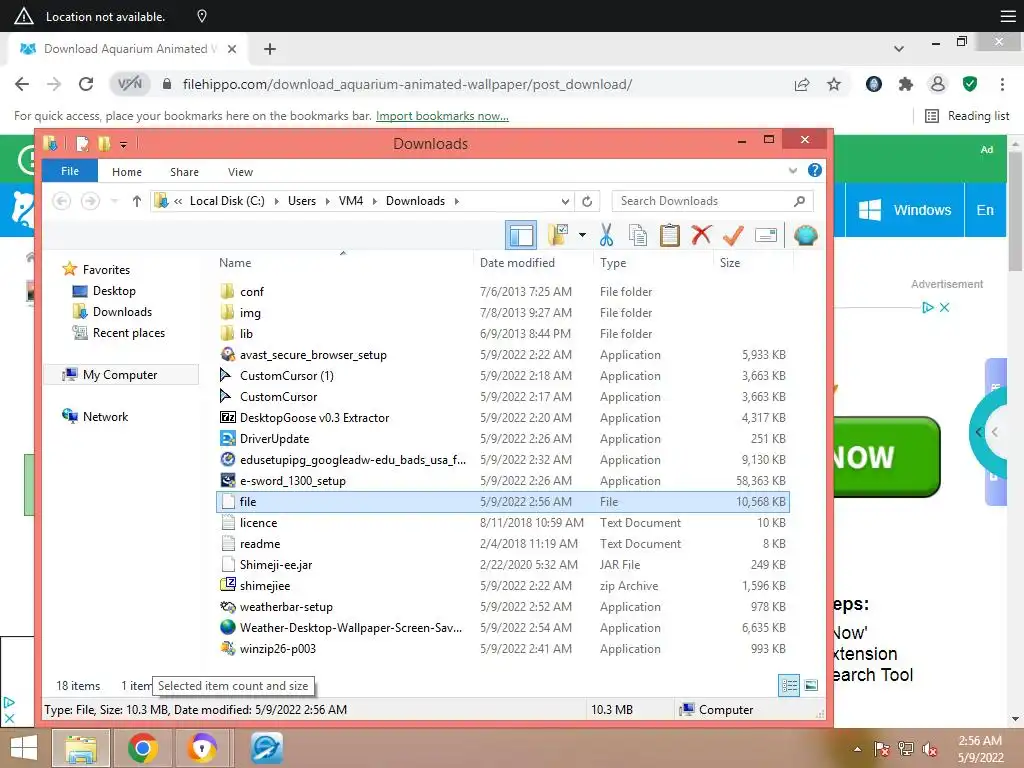Open the Home ribbon tab
The width and height of the screenshot is (1024, 768).
tap(127, 172)
